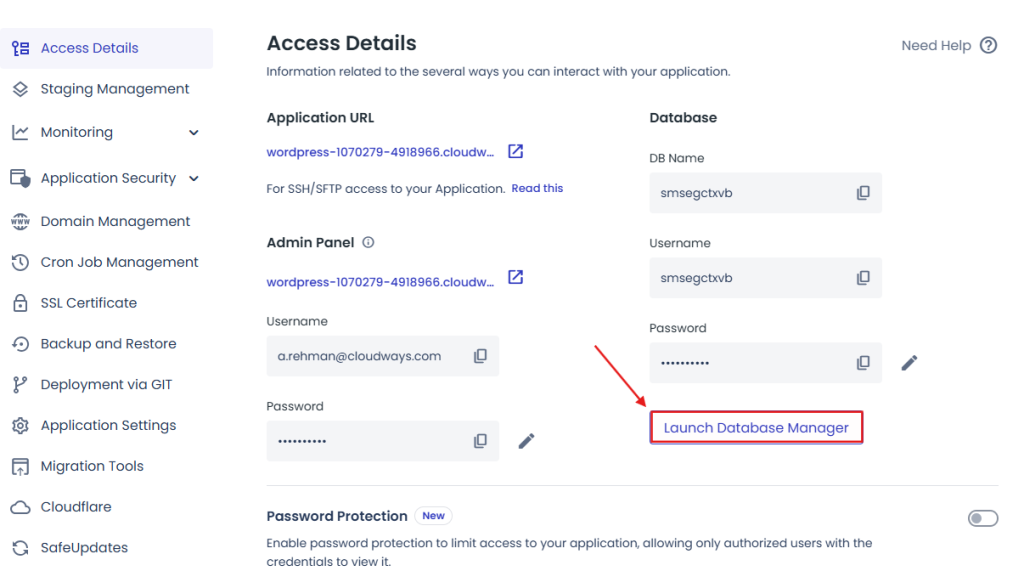Image resolution: width=1024 pixels, height=588 pixels.
Task: Select the SSL Certificate sidebar icon
Action: click(21, 302)
